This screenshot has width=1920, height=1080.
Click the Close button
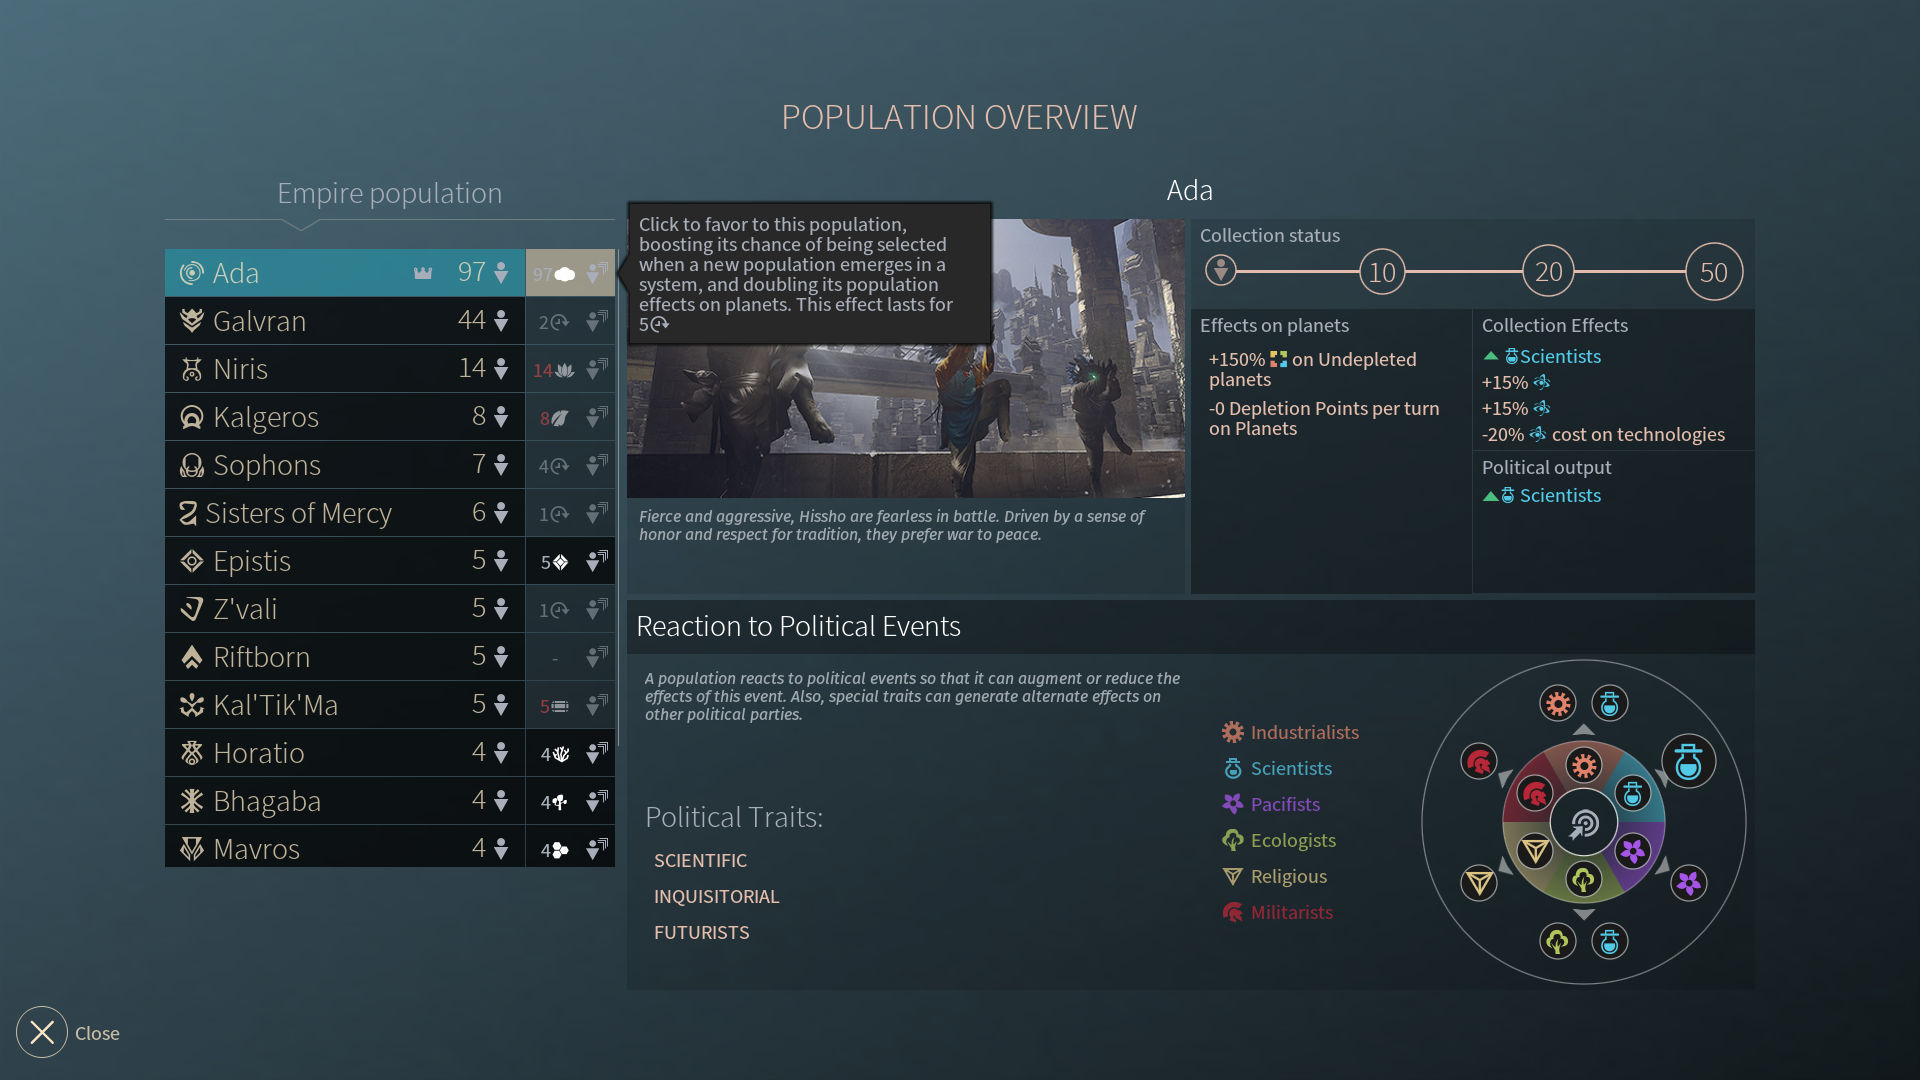click(x=43, y=1032)
